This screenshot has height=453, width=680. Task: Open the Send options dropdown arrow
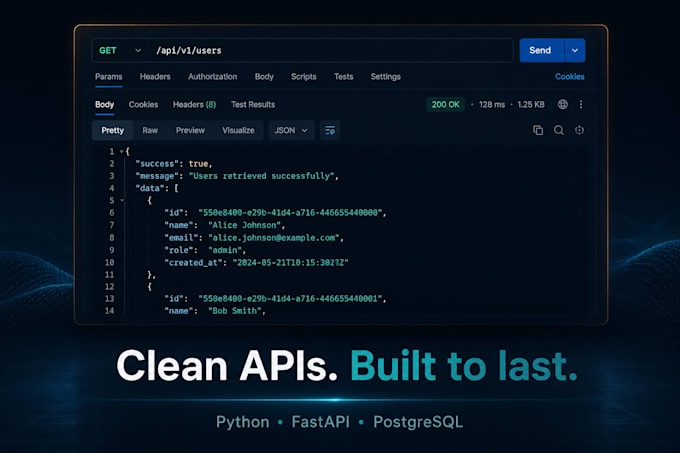pos(575,50)
